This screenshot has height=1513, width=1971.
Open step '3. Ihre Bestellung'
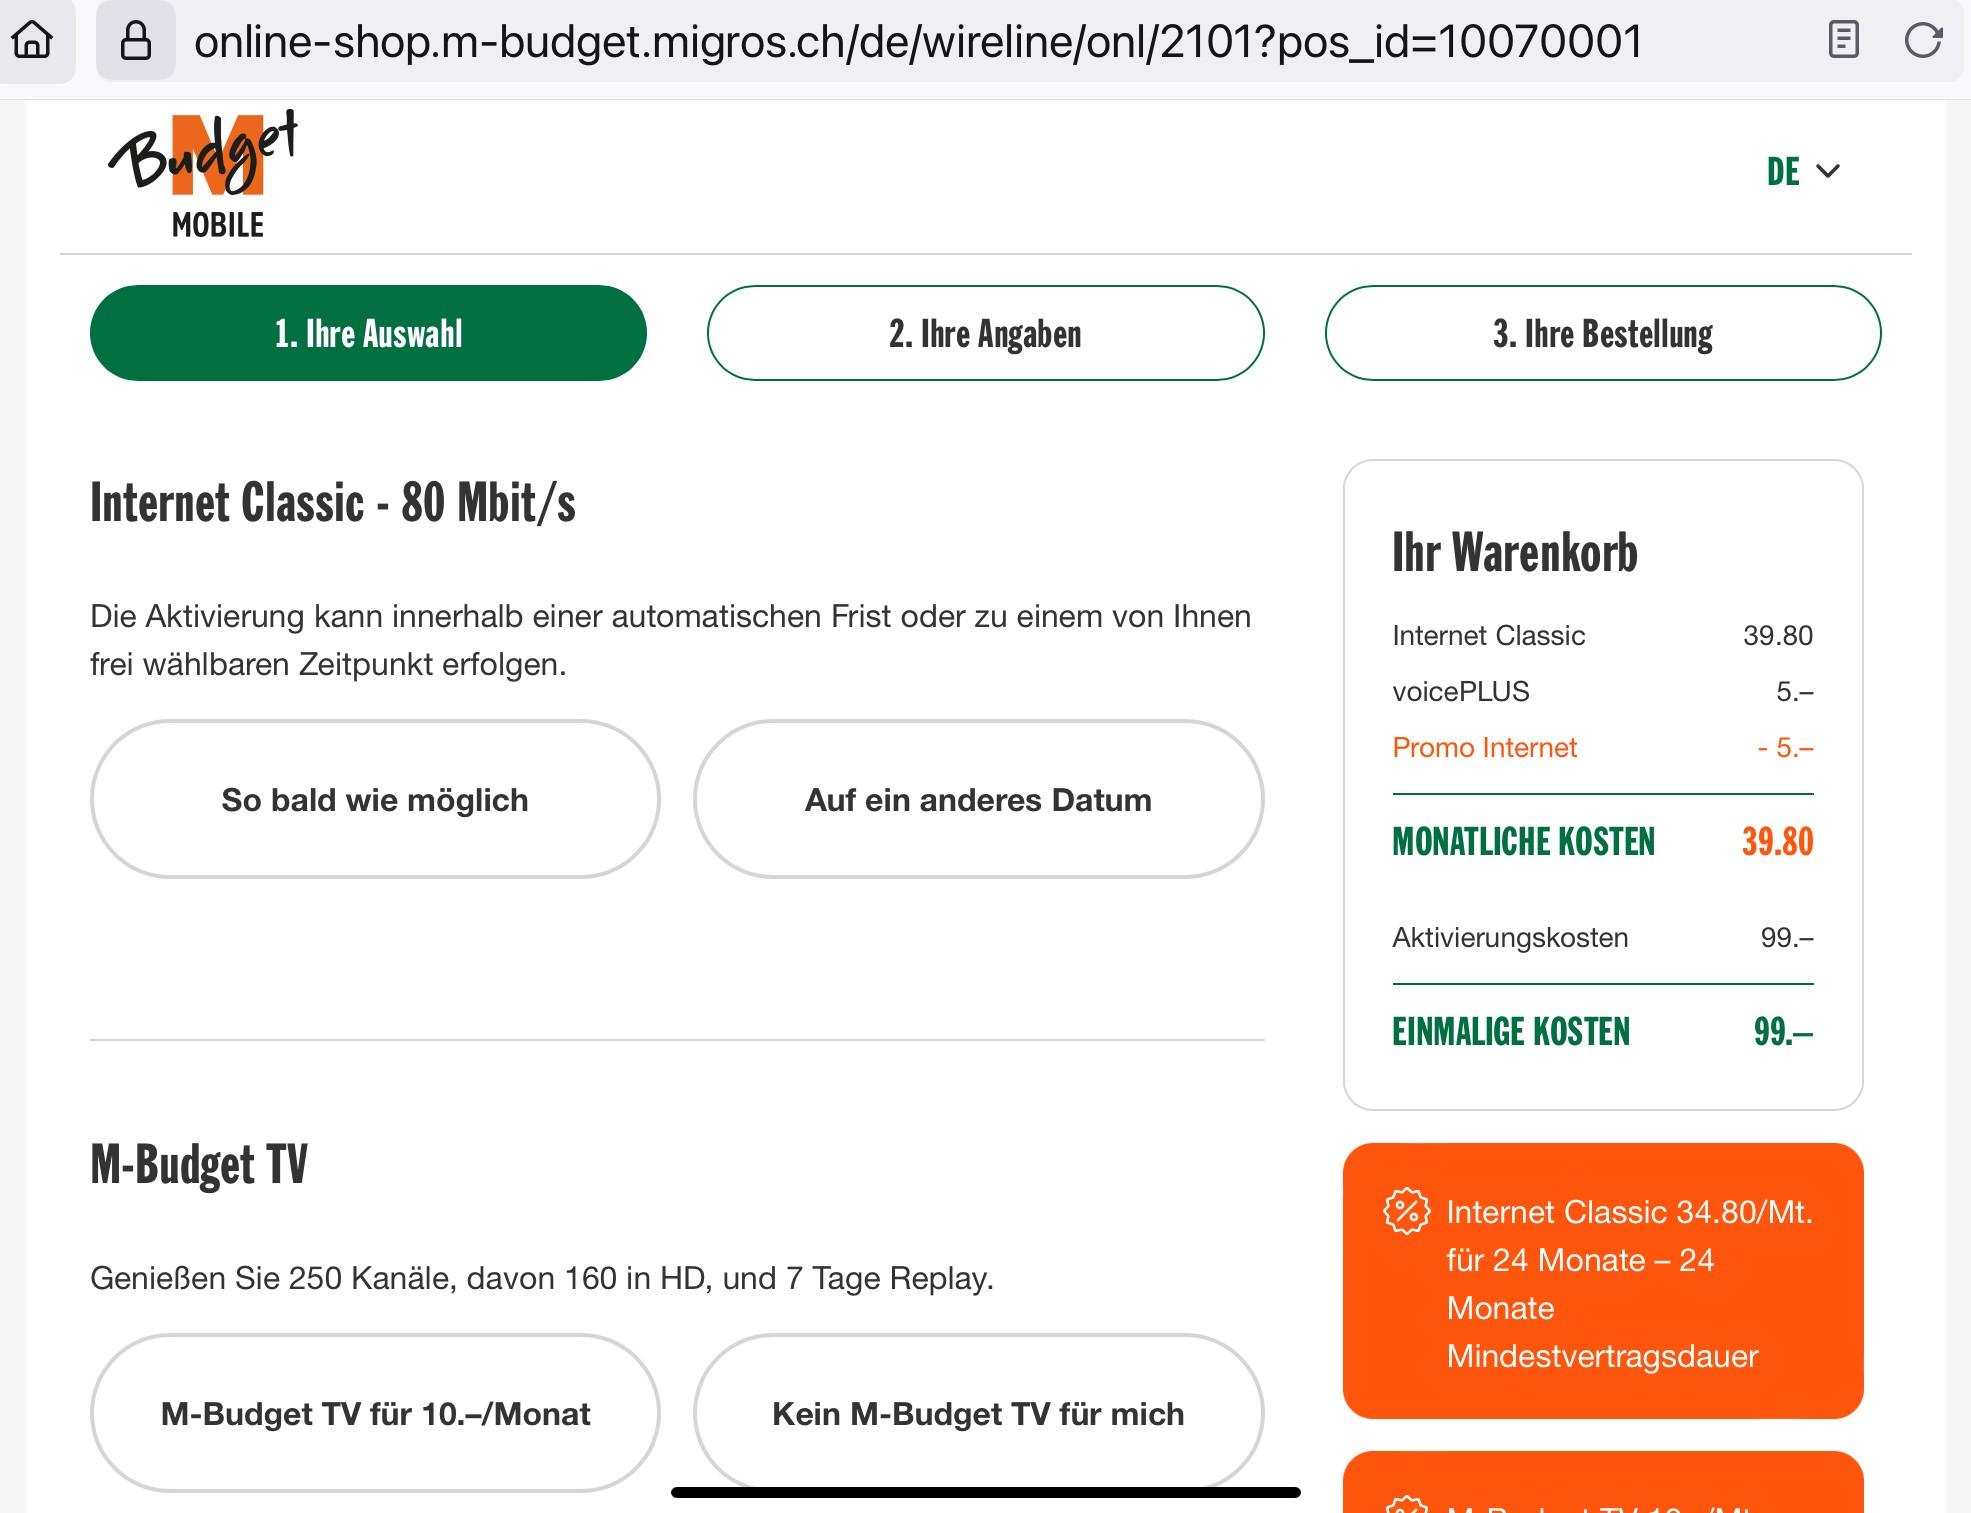[x=1602, y=333]
